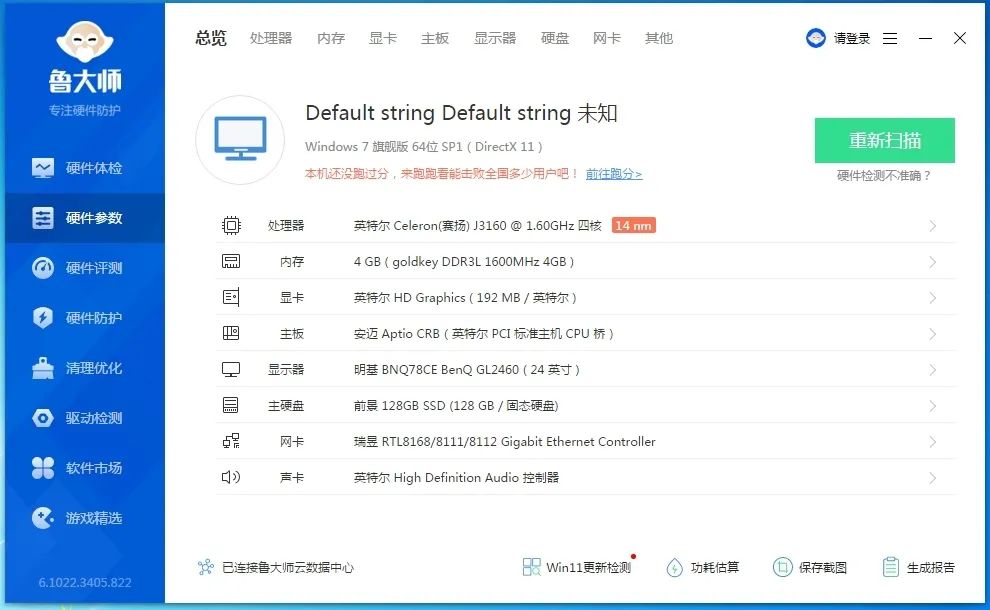This screenshot has height=610, width=990.
Task: Expand the 主板 row chevron
Action: pos(933,334)
